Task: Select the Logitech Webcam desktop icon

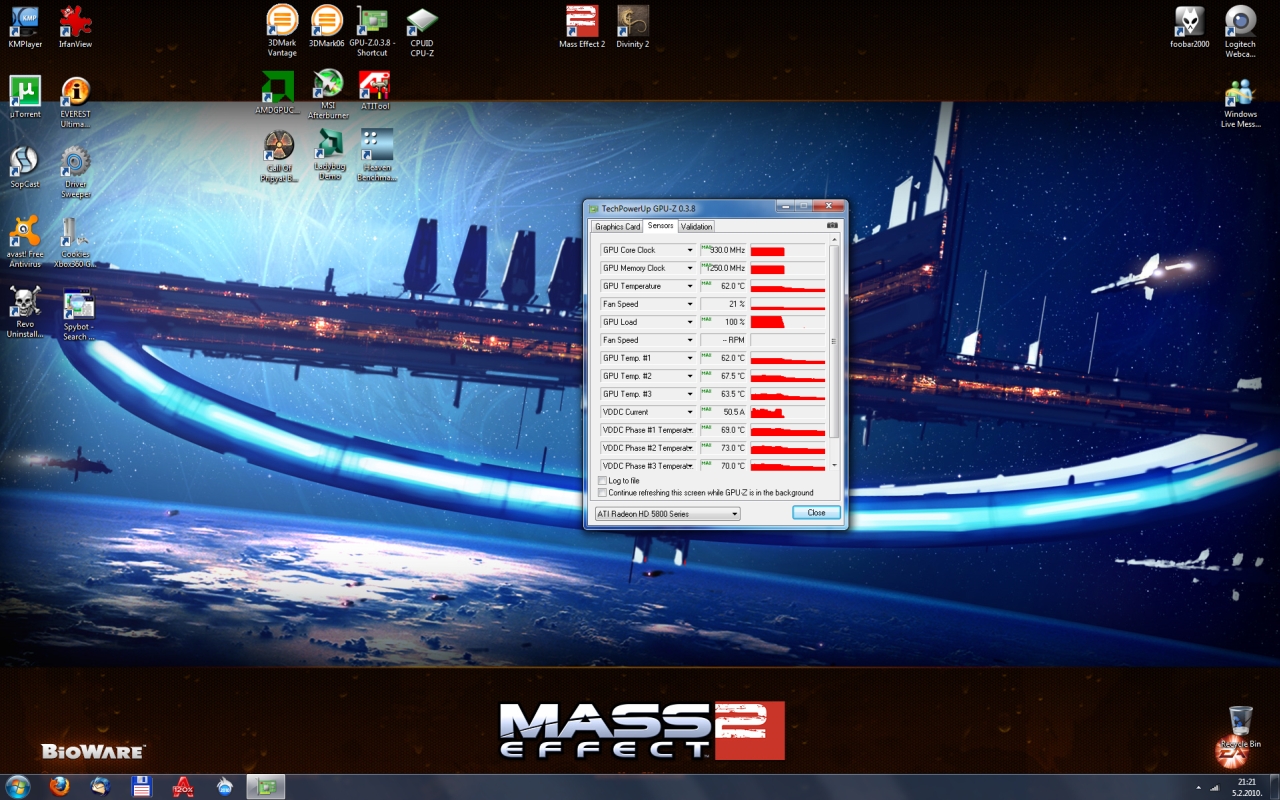Action: (1240, 31)
